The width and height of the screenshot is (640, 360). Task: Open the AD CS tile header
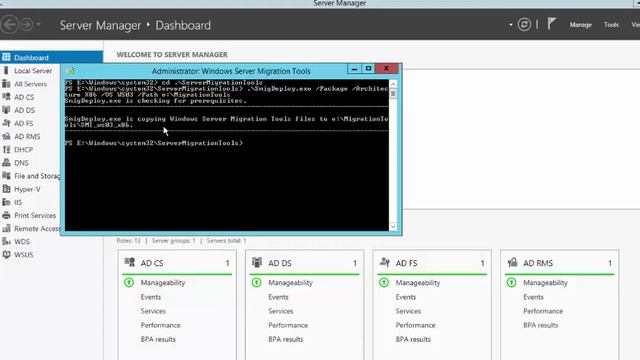(177, 263)
